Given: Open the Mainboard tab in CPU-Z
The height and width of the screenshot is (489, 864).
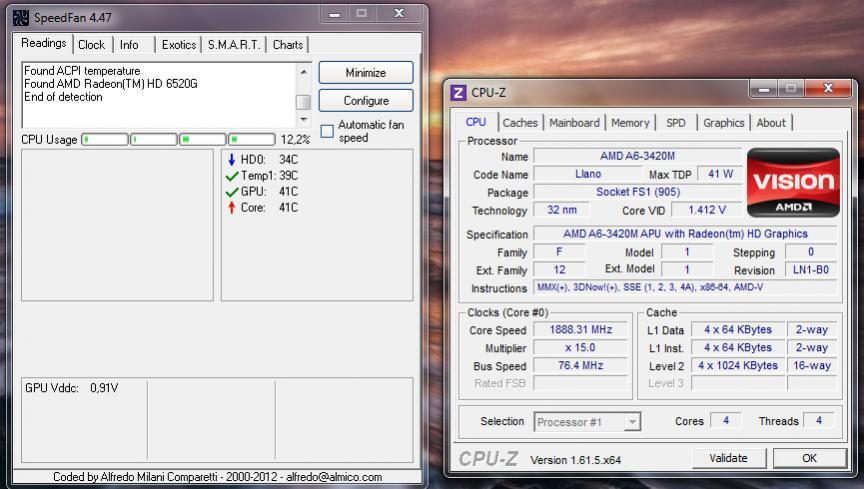Looking at the screenshot, I should (x=574, y=122).
